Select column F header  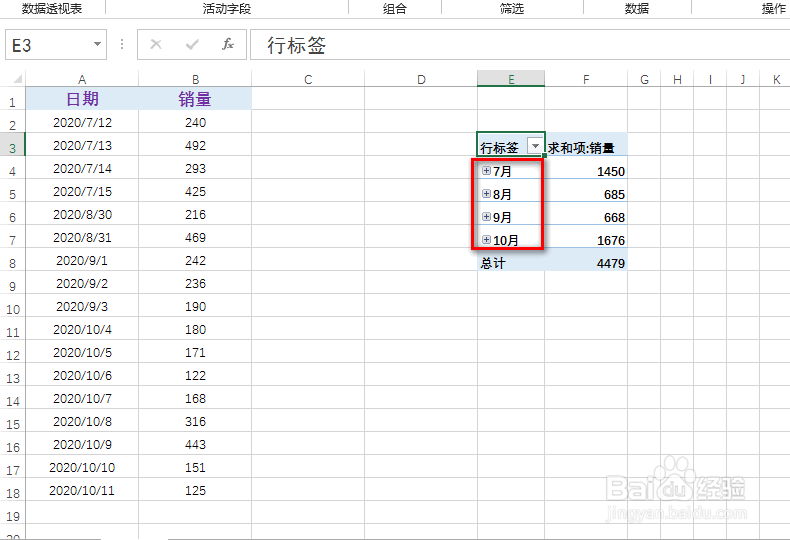(586, 79)
